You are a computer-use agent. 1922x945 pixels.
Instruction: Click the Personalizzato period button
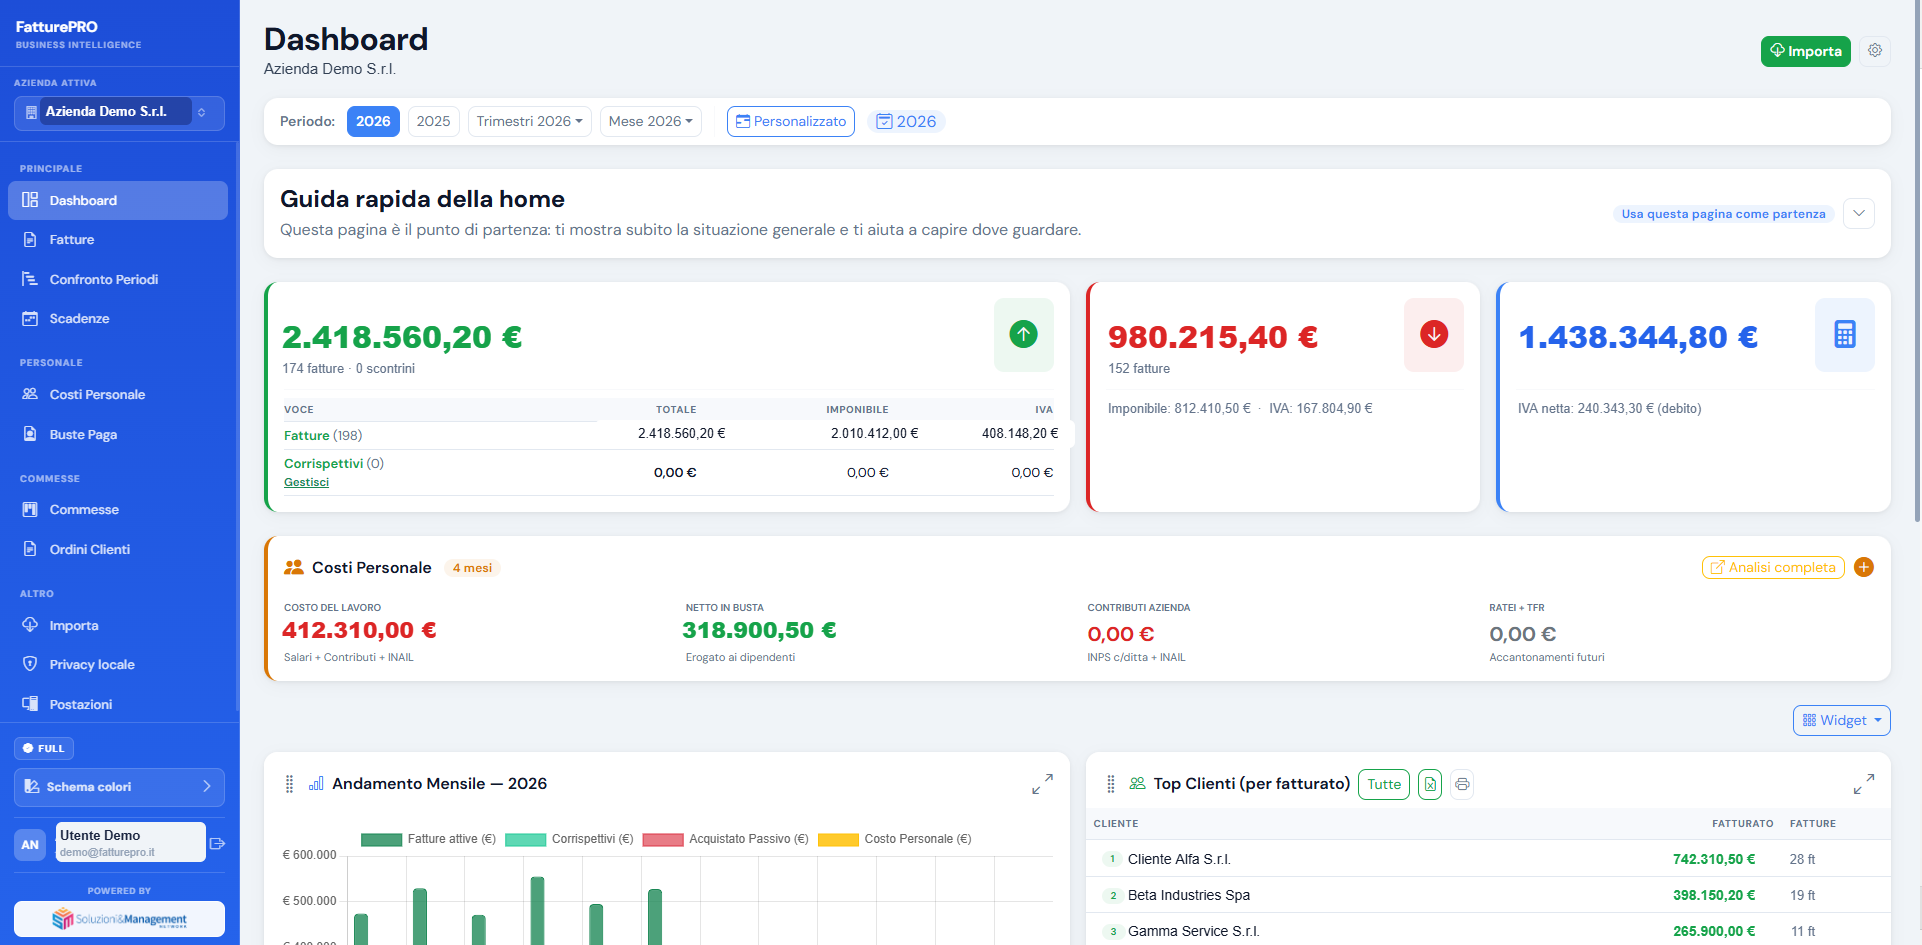click(791, 121)
